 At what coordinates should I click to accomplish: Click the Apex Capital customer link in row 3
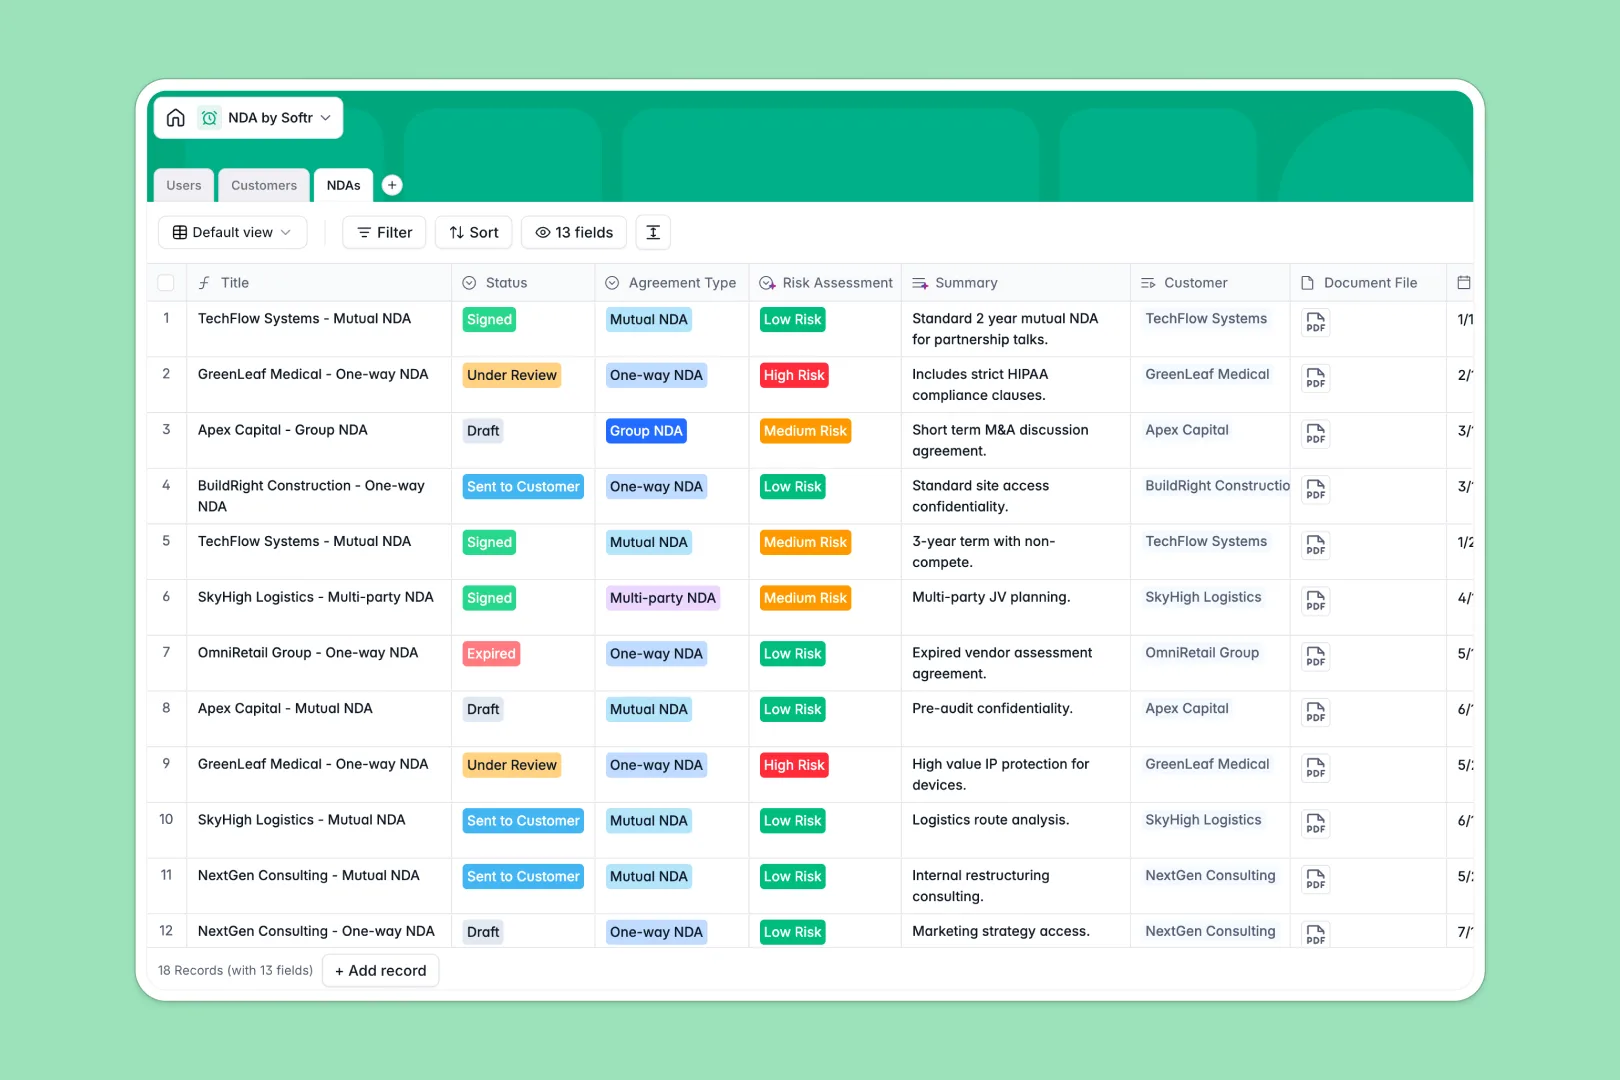coord(1186,430)
